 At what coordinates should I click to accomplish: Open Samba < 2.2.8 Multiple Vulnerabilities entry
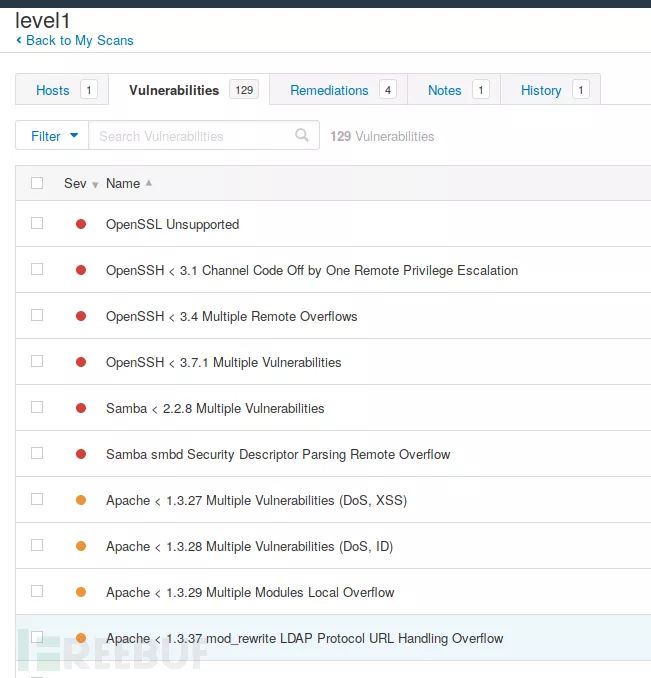point(215,408)
